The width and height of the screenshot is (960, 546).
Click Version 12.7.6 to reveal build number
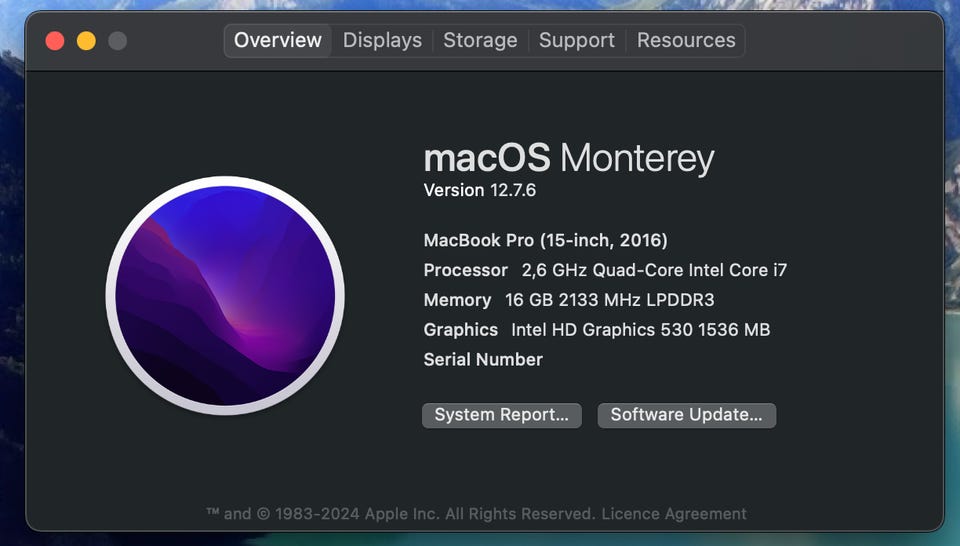(x=480, y=190)
